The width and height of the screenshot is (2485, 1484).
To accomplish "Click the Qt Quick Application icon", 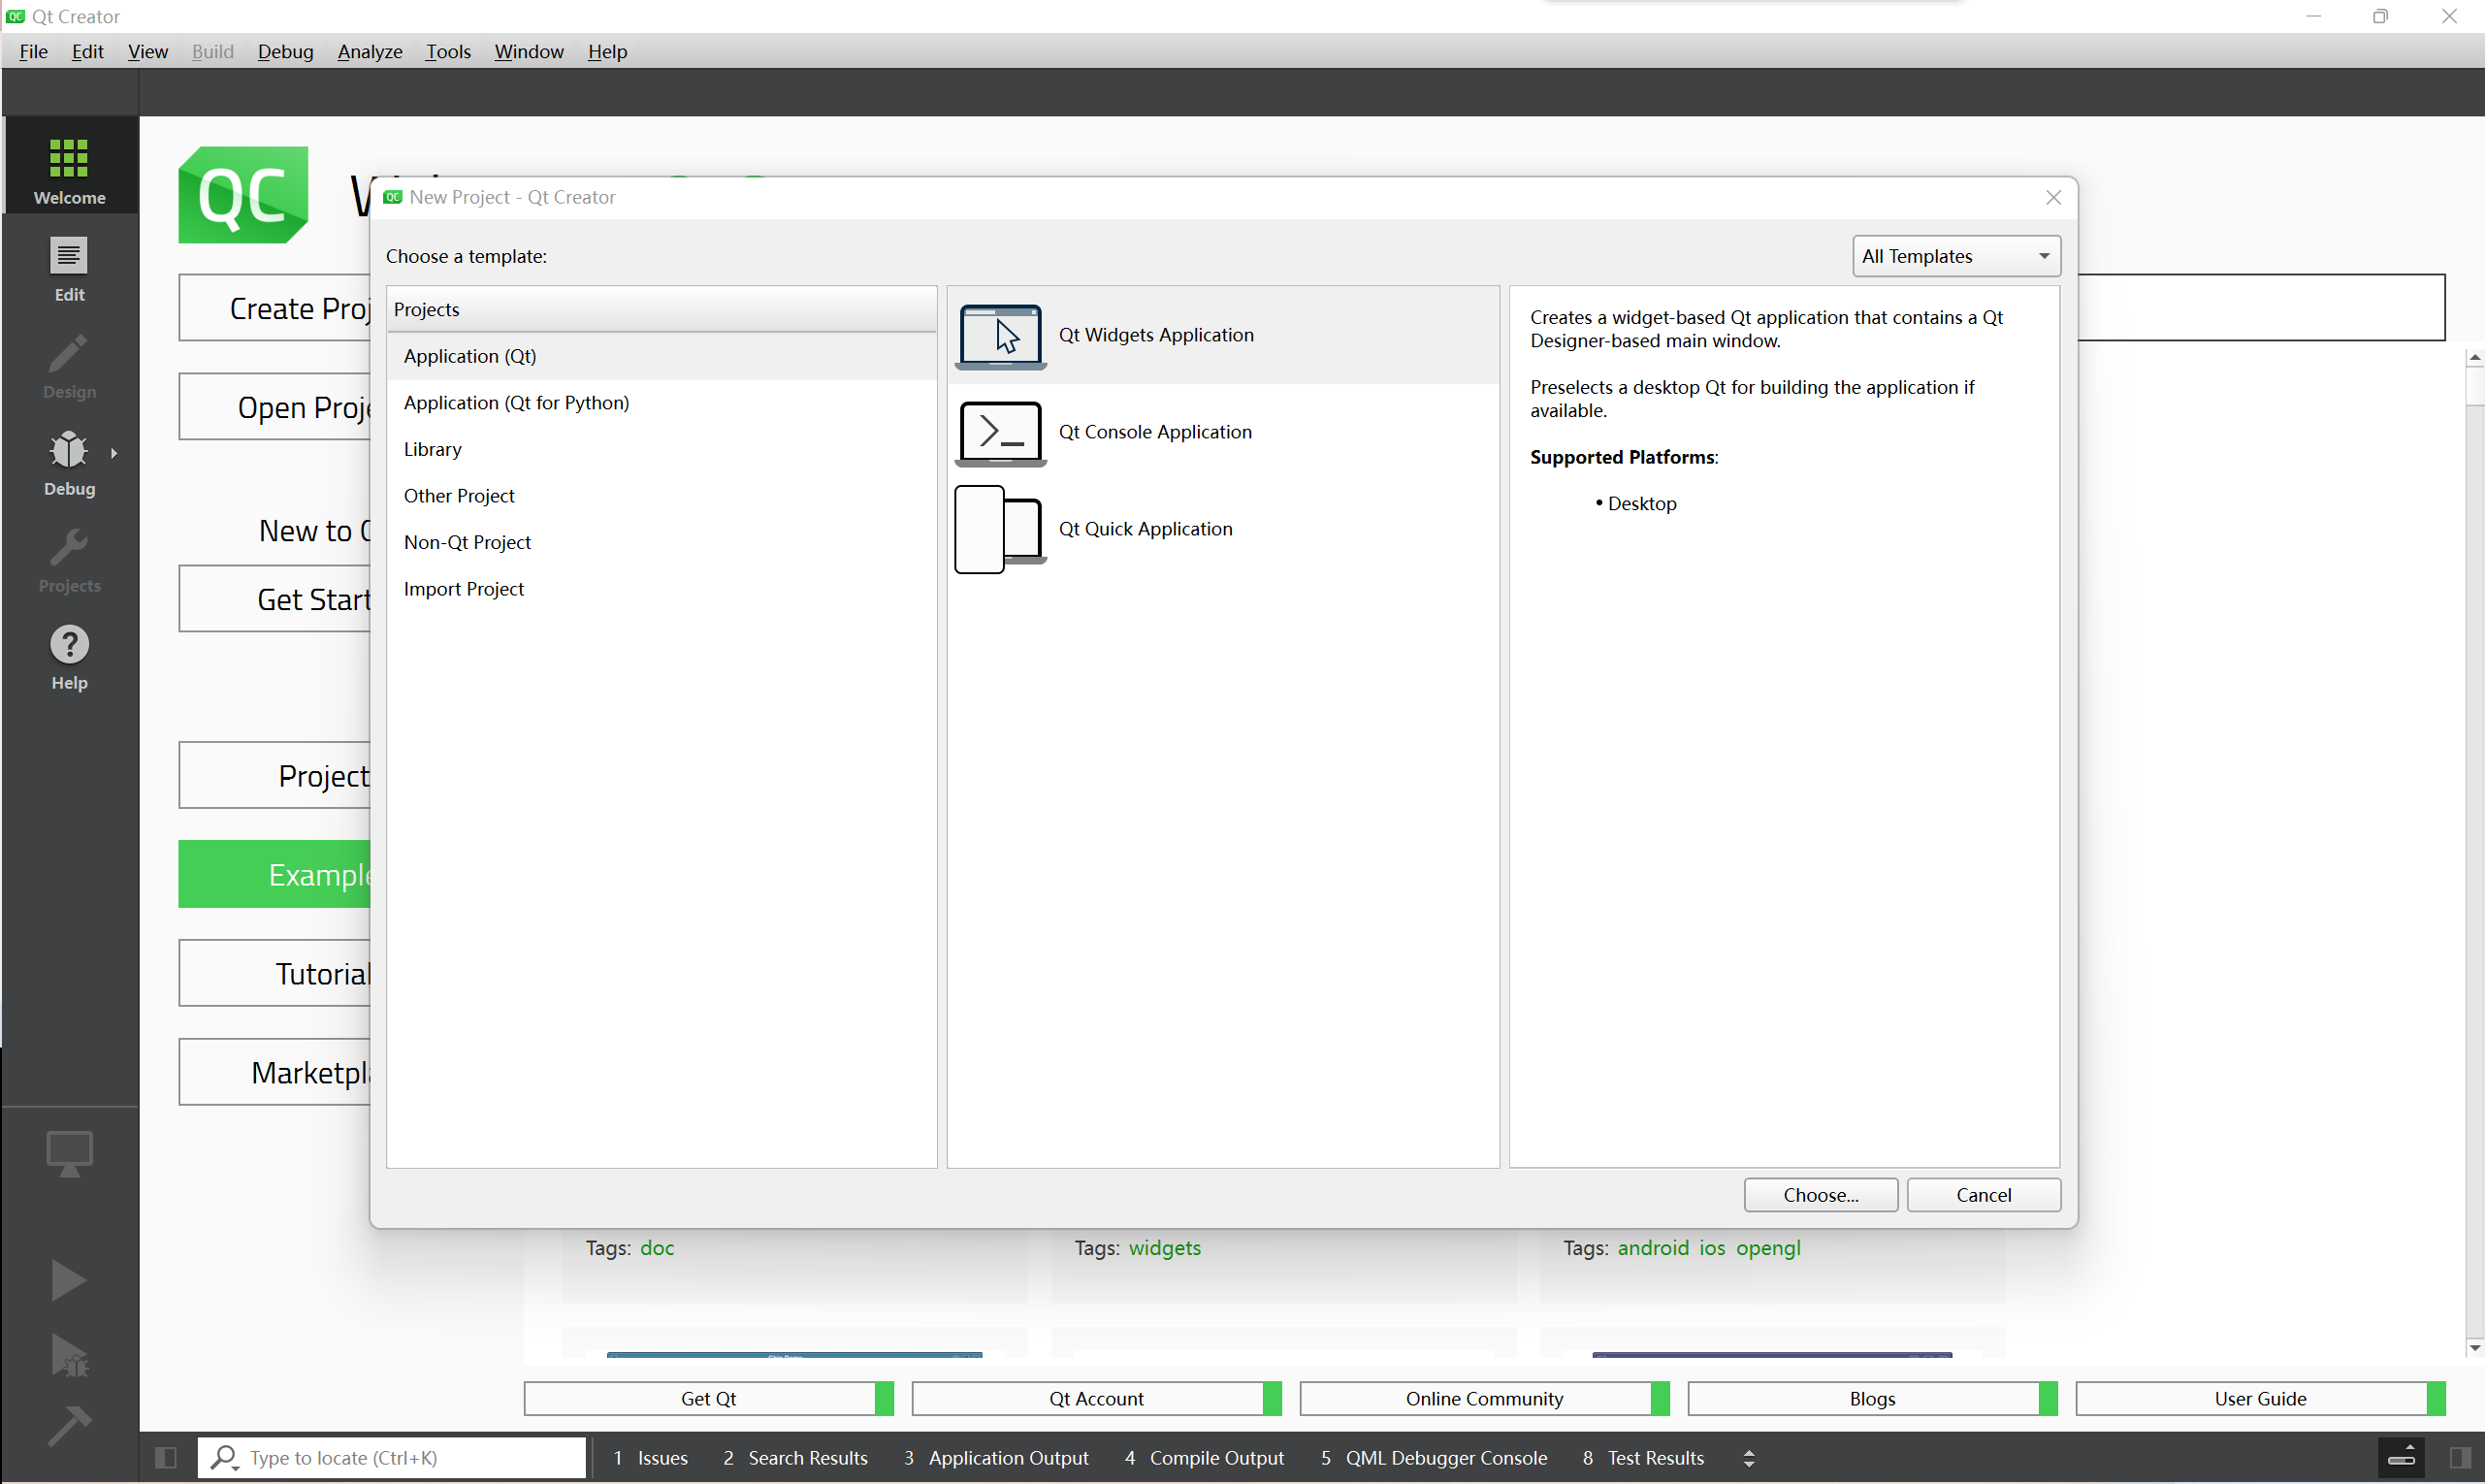I will pos(1000,529).
